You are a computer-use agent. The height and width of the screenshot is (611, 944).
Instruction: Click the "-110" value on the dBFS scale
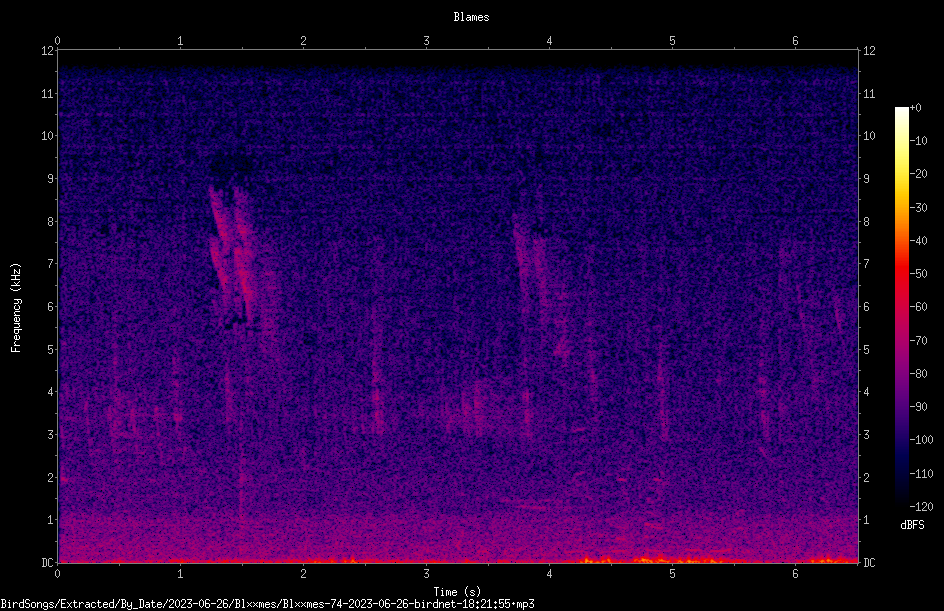coord(921,474)
